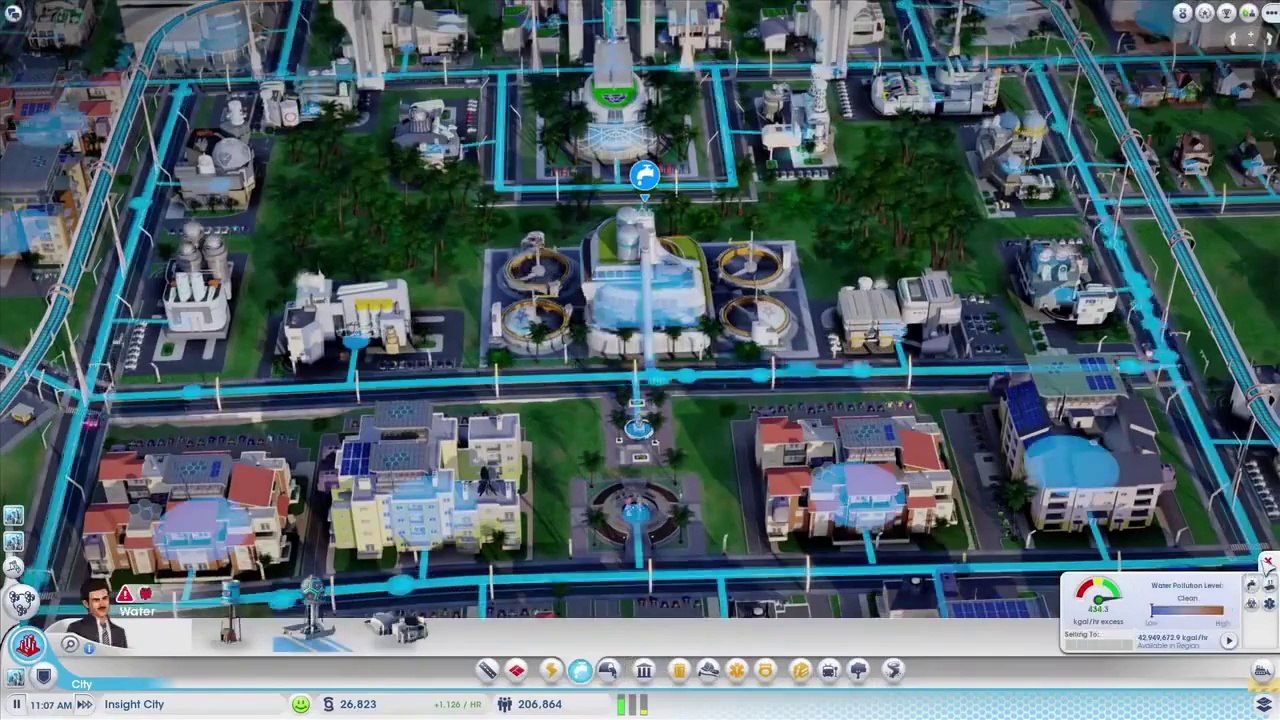Click the population demand bars
Screen dimensions: 1280x720
[x=631, y=705]
